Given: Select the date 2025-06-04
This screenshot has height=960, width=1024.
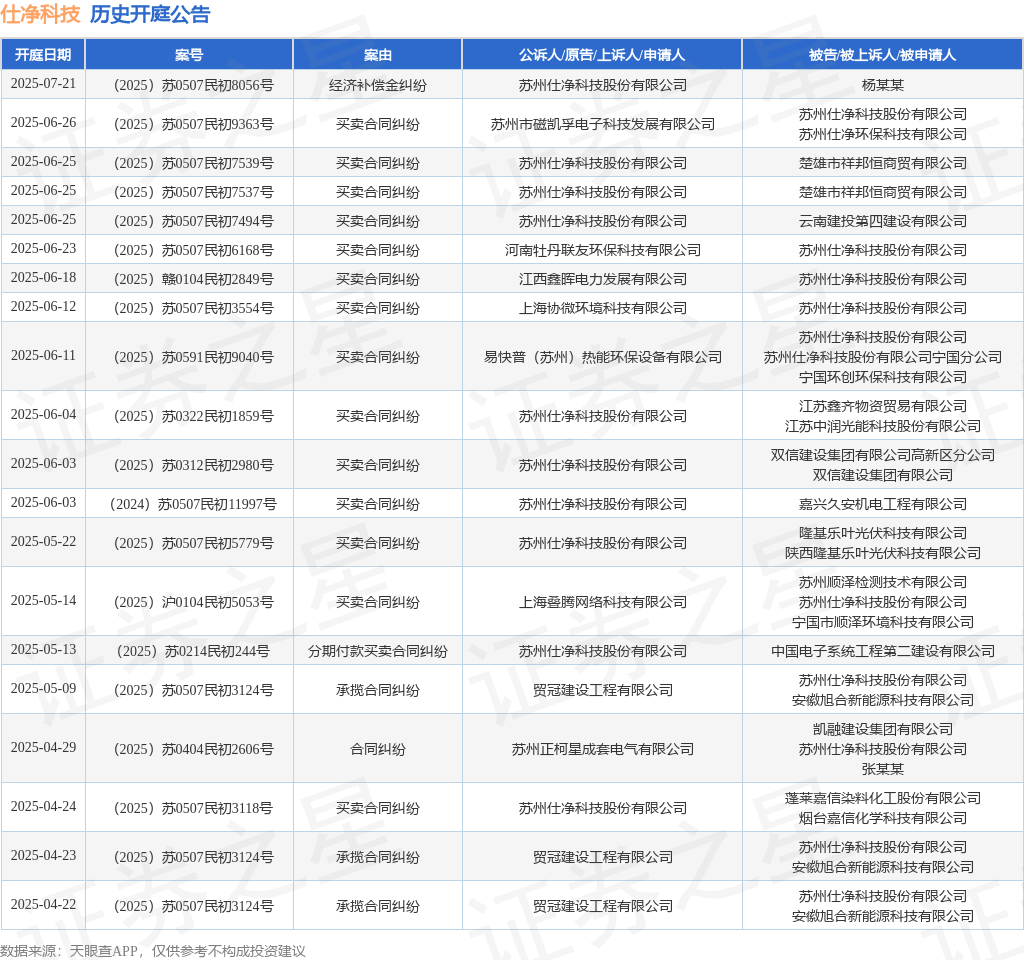Looking at the screenshot, I should click(x=43, y=415).
